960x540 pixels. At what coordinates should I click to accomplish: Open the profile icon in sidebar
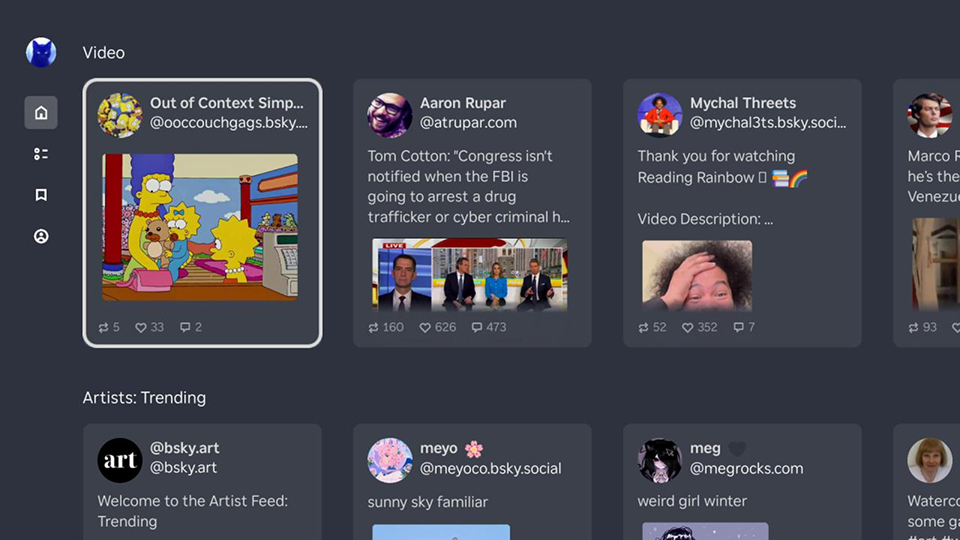coord(41,237)
